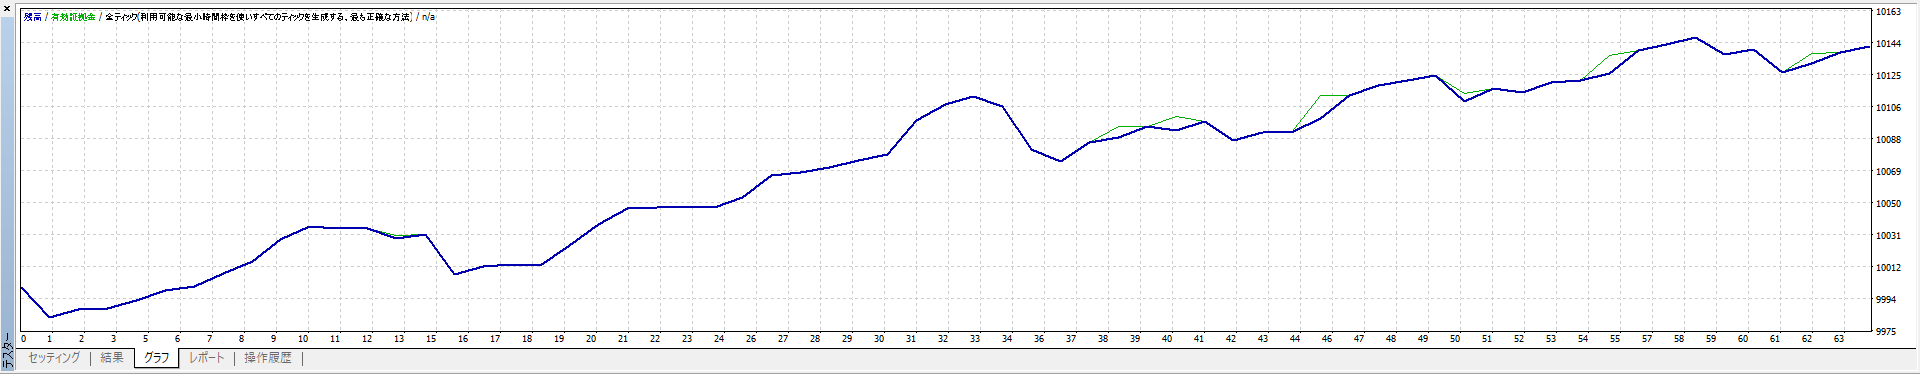
Task: Click the blue 残高 legend label
Action: 33,17
